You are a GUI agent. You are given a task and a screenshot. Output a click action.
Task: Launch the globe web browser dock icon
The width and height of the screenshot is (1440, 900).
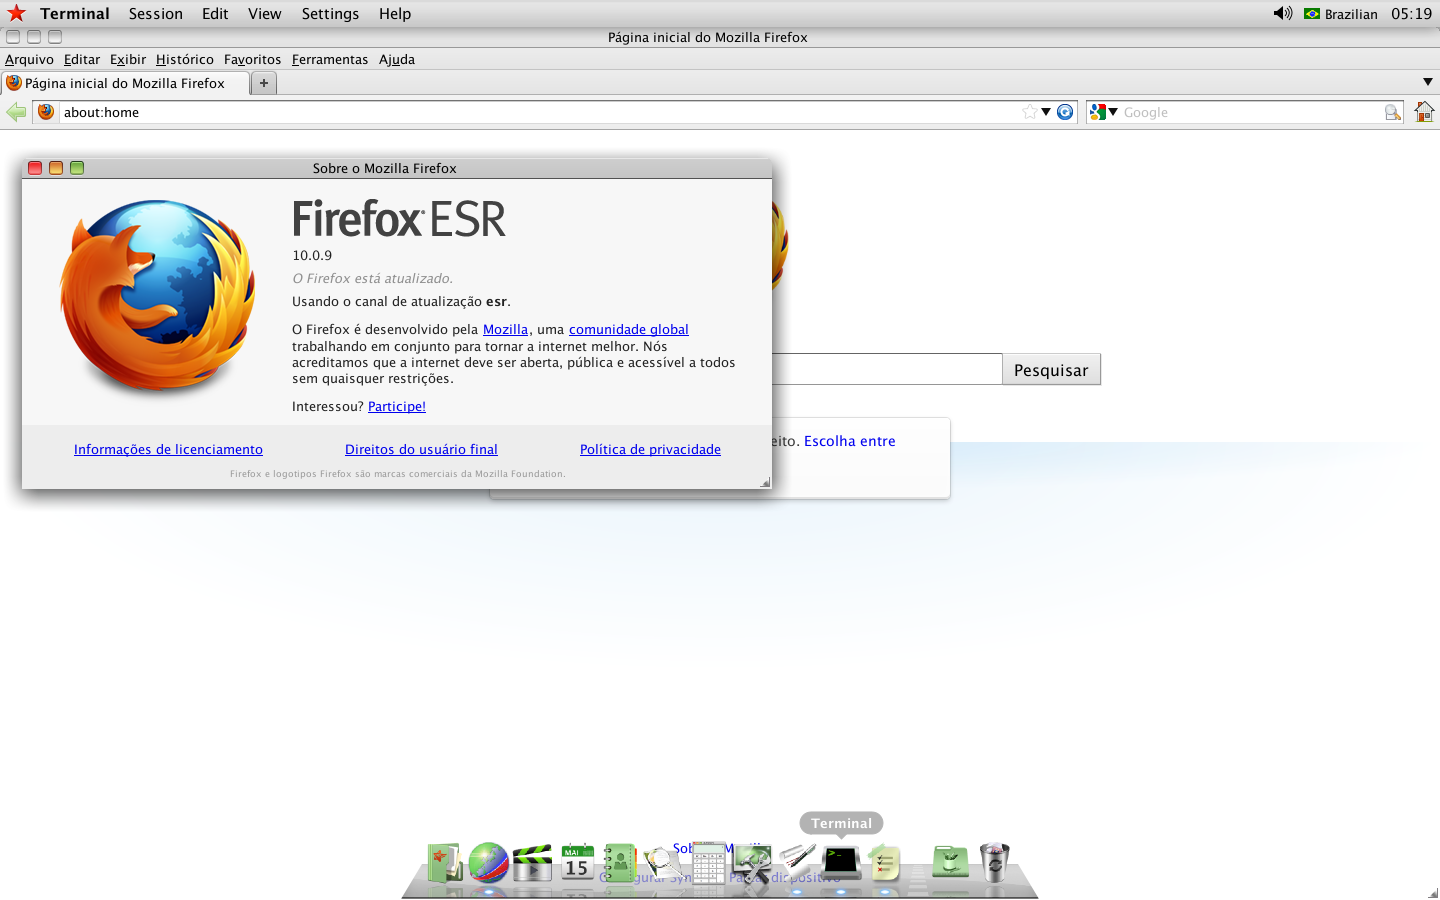pyautogui.click(x=489, y=862)
